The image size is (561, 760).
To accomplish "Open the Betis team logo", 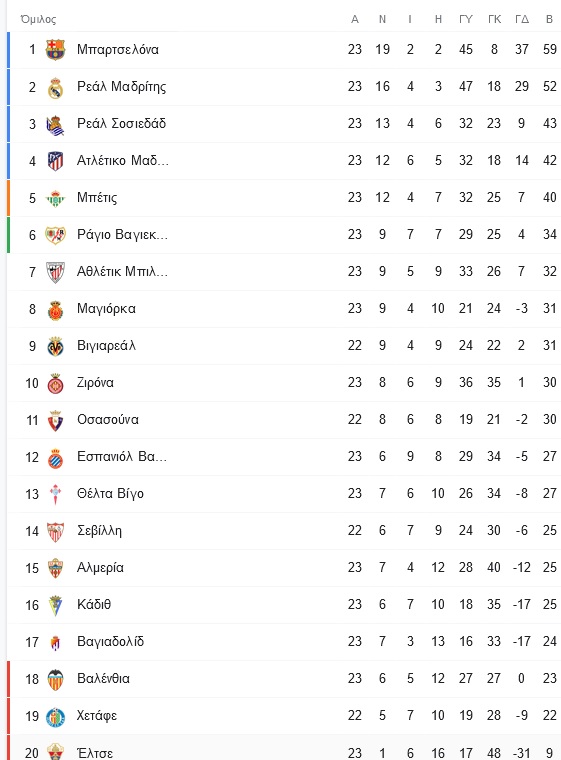I will pos(55,198).
